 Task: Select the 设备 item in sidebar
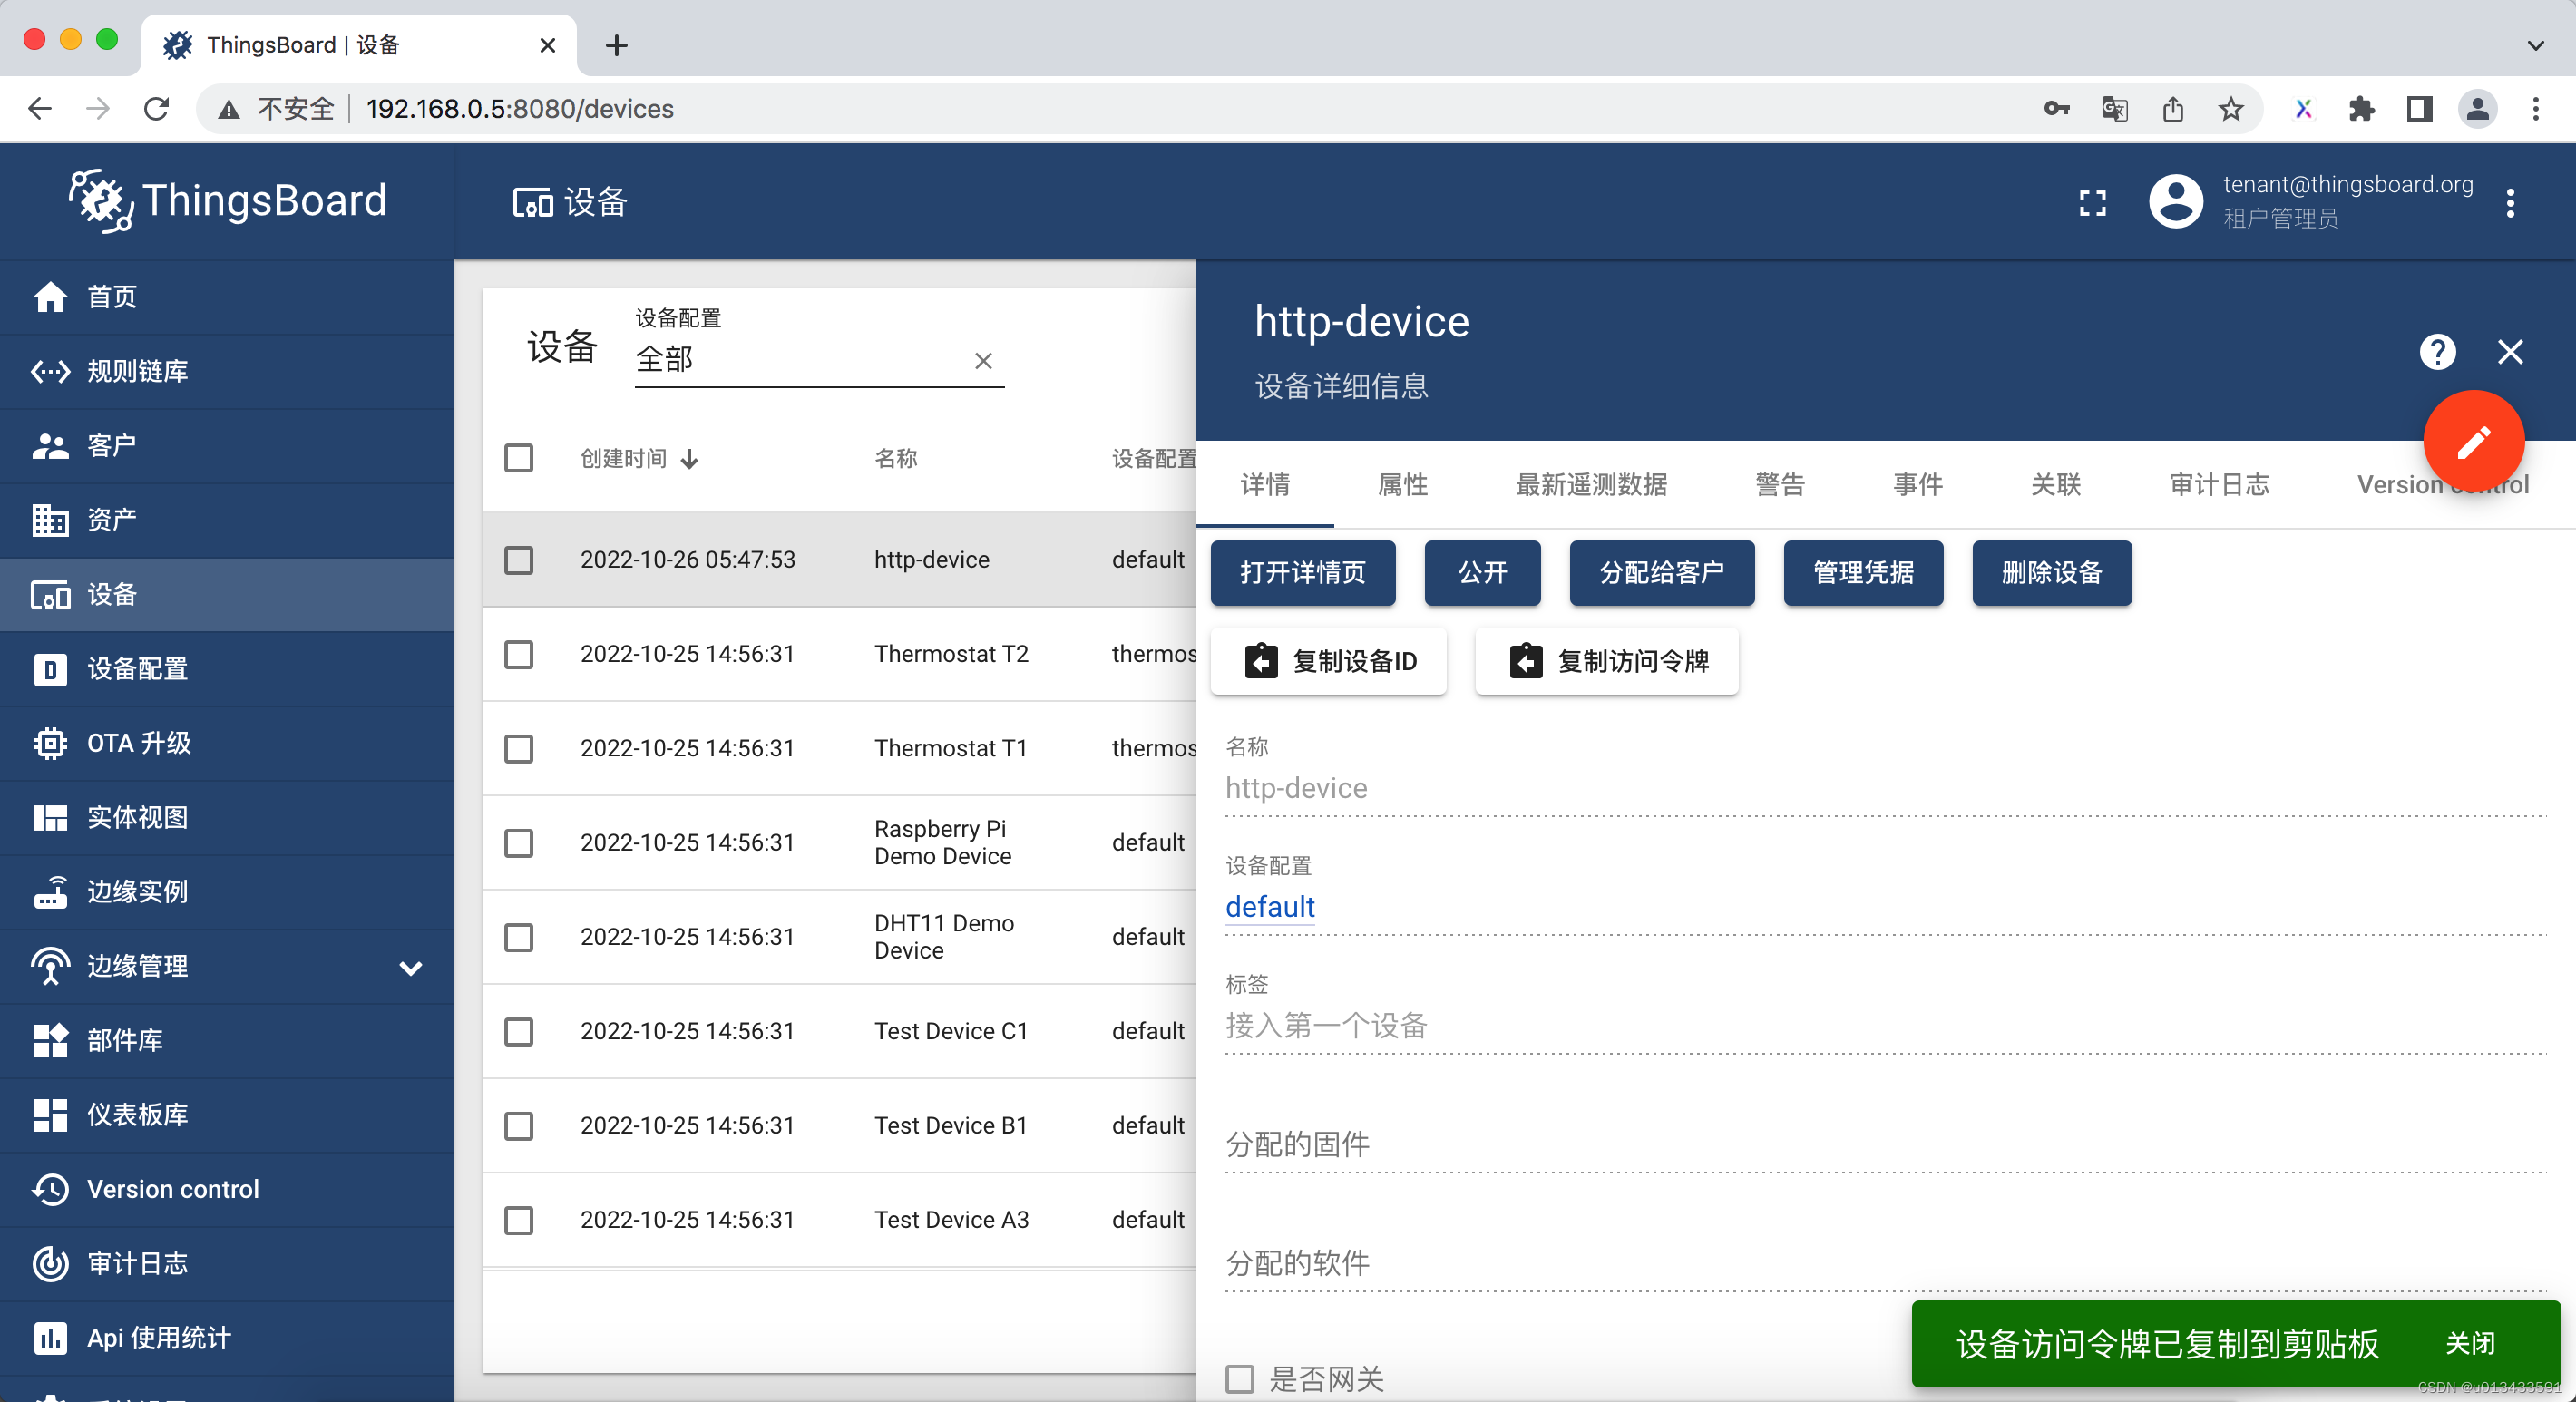(226, 595)
